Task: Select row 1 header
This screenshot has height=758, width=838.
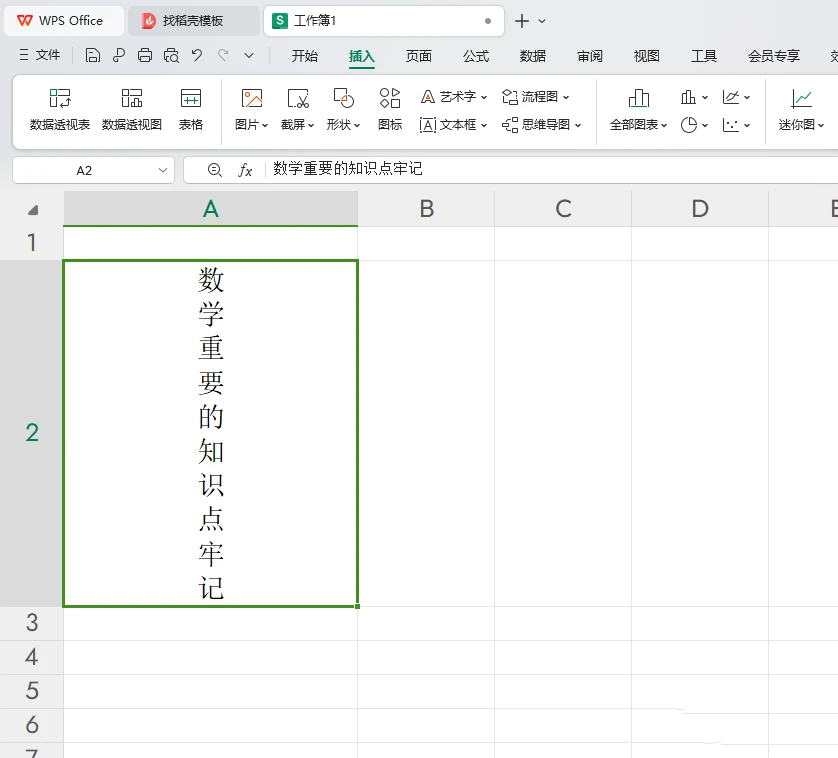Action: (x=32, y=243)
